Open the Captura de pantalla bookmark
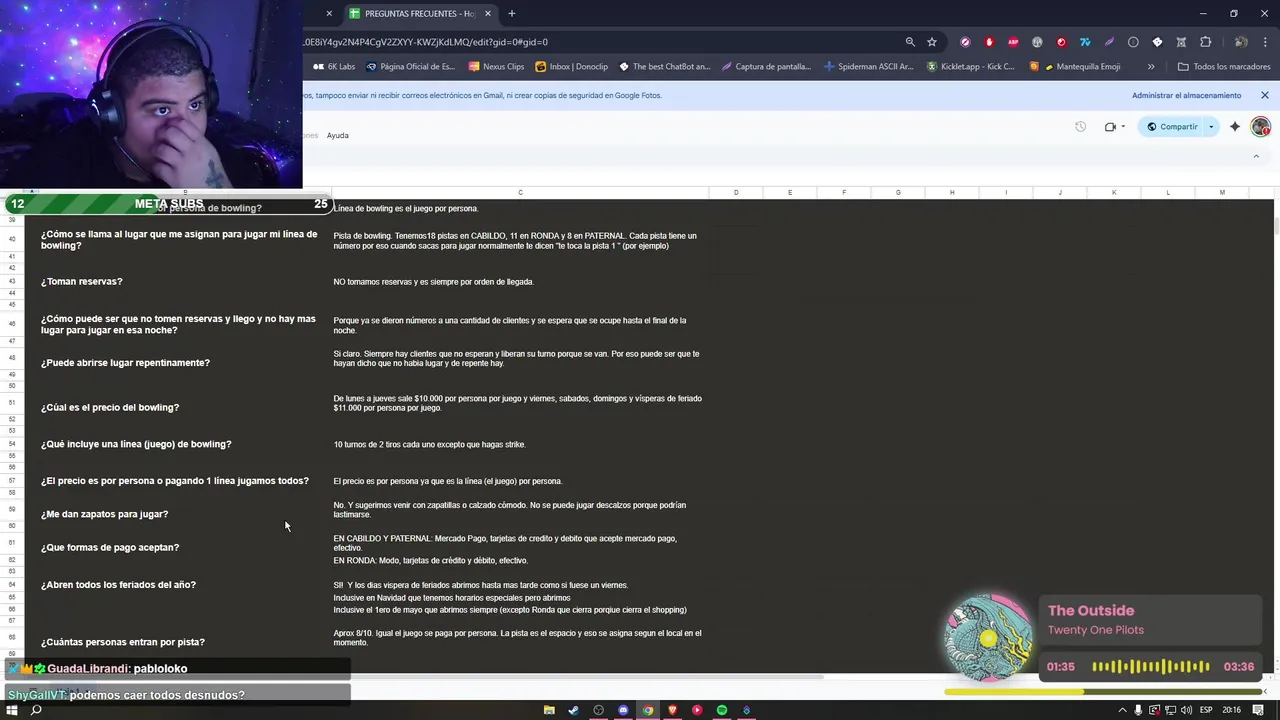 (x=766, y=67)
